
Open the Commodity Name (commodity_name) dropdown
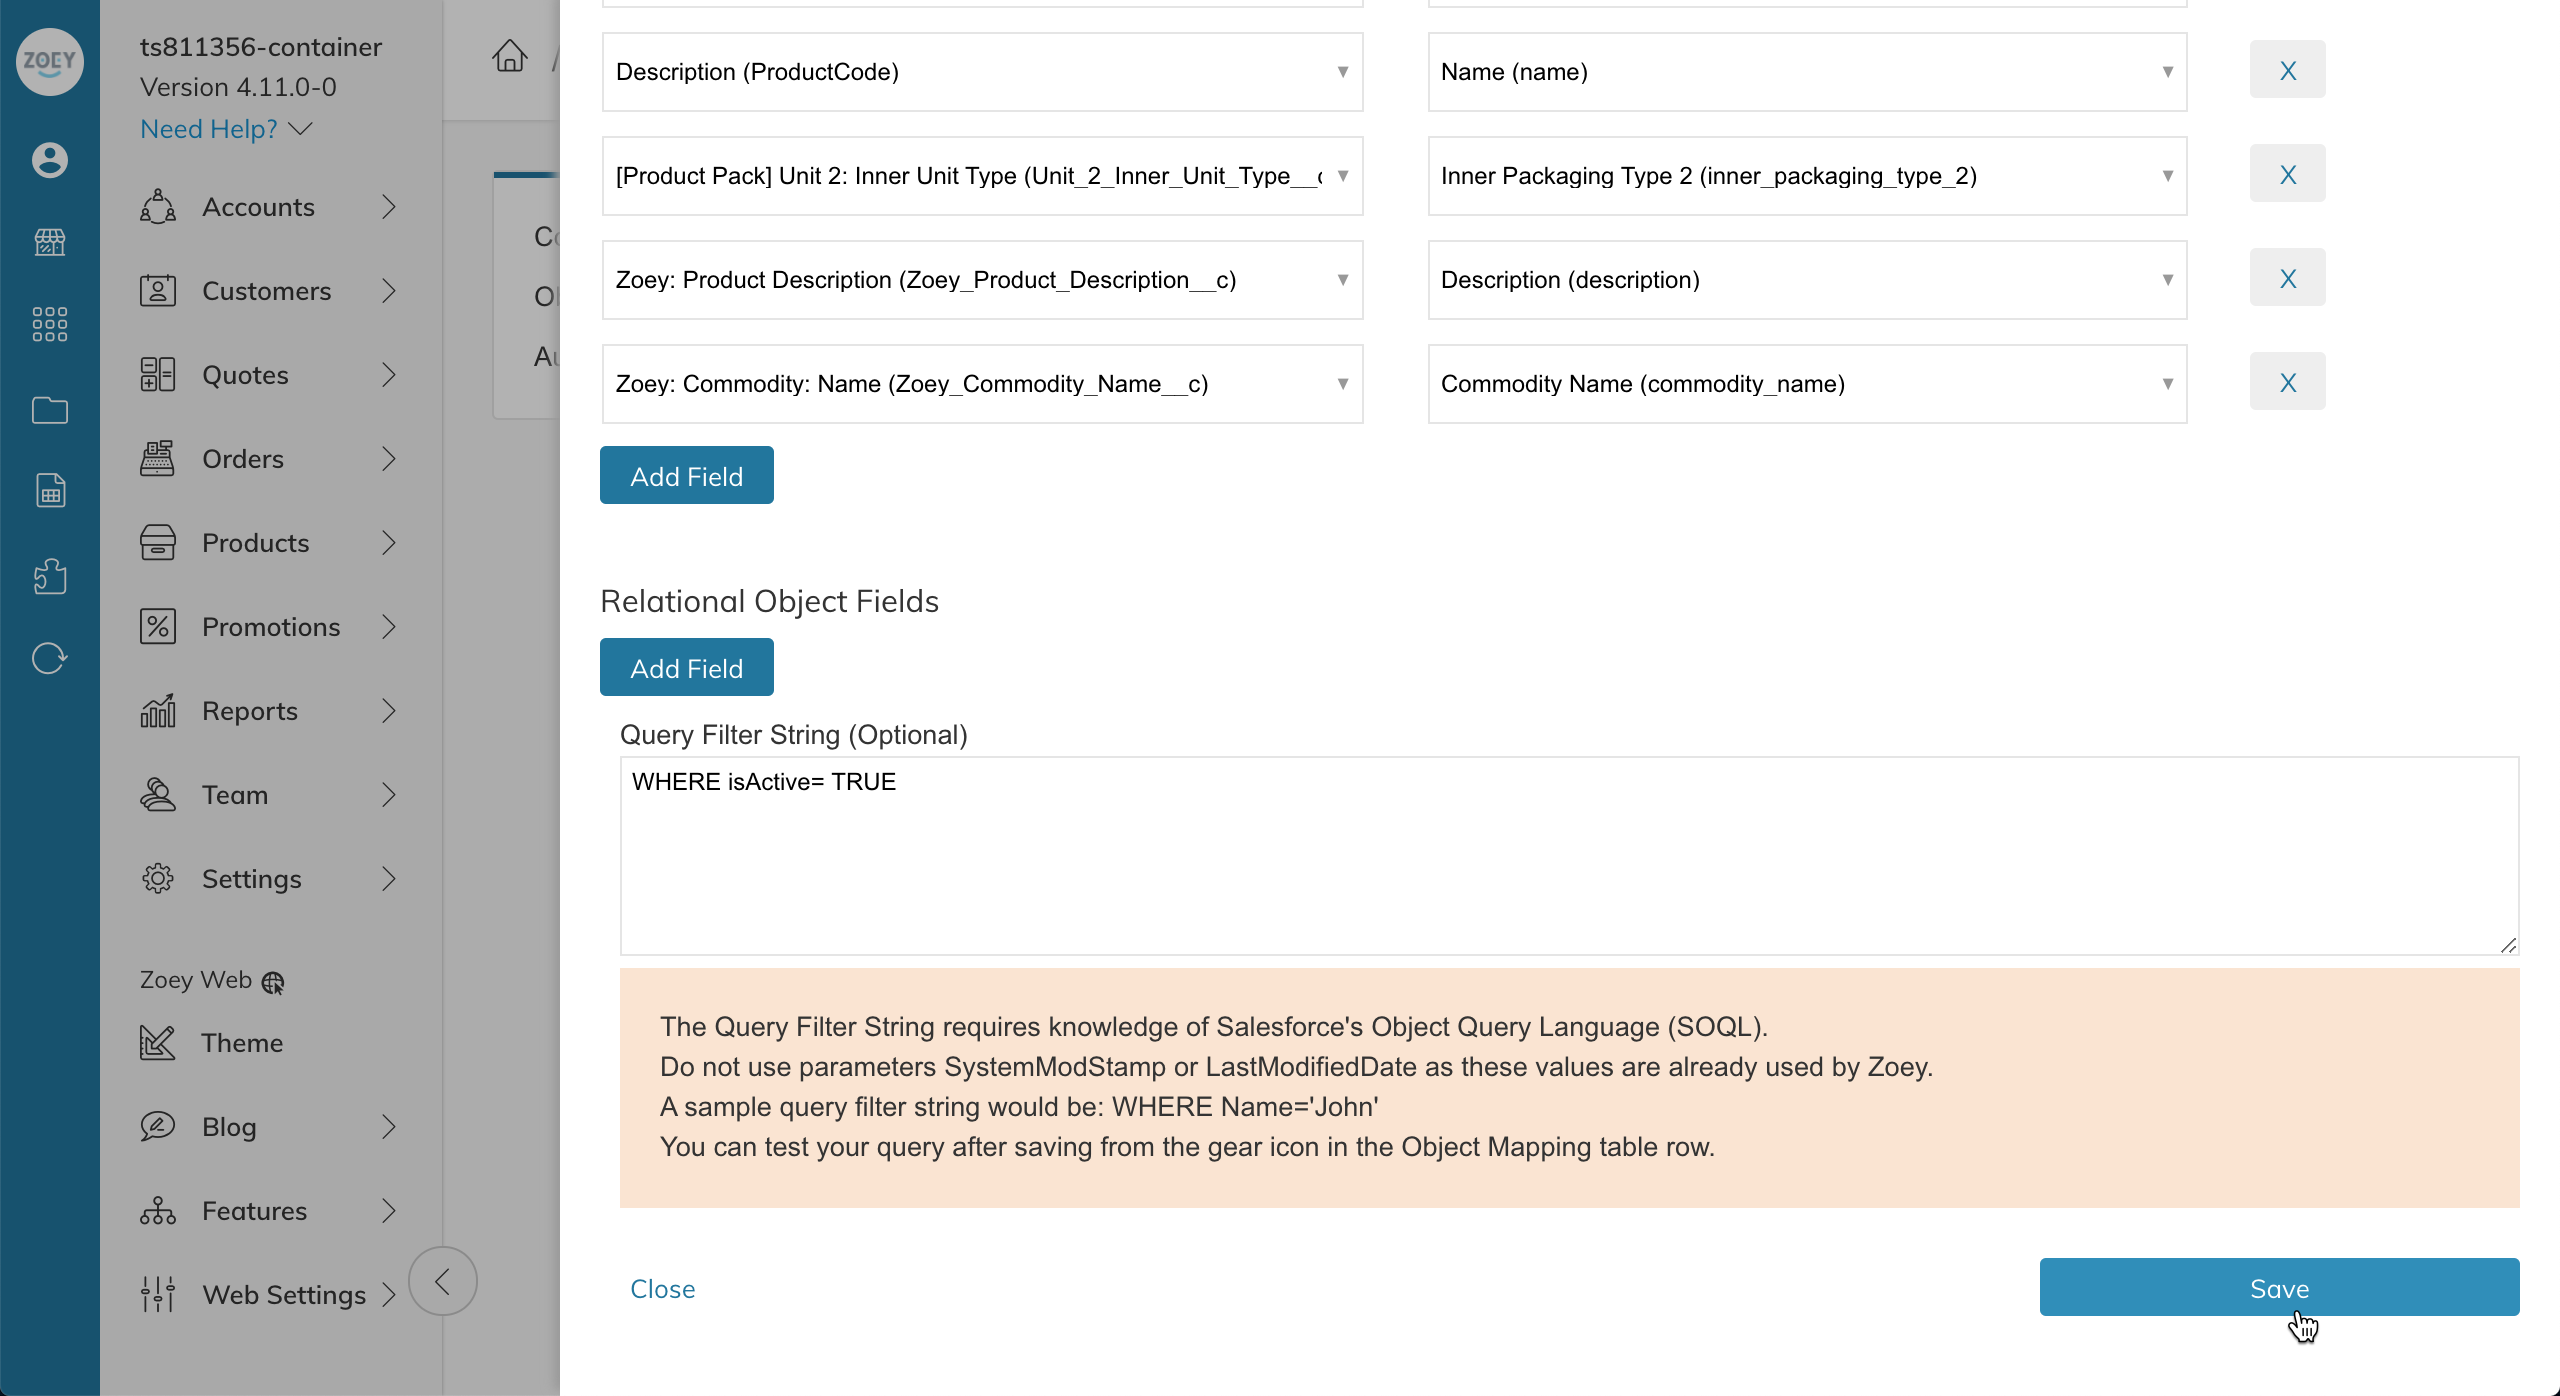(x=1807, y=384)
